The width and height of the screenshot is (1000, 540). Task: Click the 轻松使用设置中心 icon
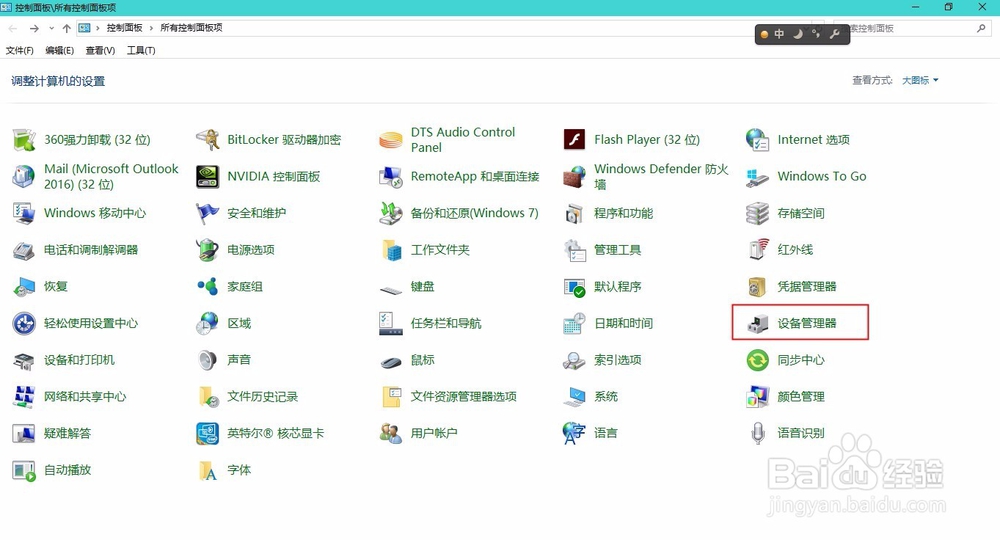(24, 323)
